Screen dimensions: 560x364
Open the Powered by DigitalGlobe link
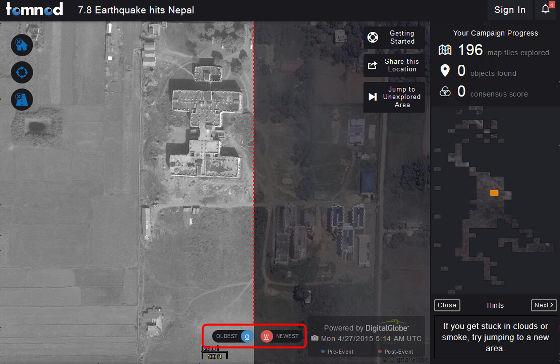click(366, 328)
